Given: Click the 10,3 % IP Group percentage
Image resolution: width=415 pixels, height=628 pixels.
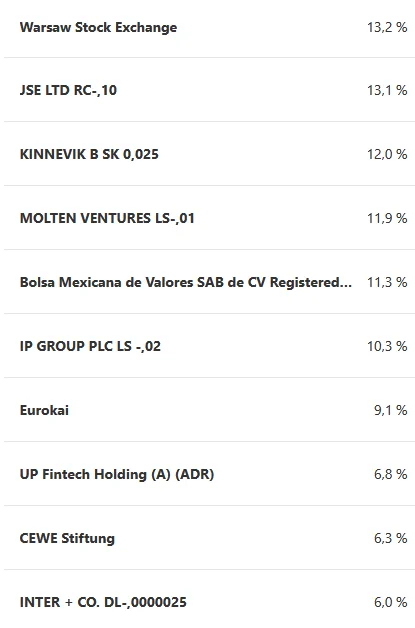Looking at the screenshot, I should 387,346.
